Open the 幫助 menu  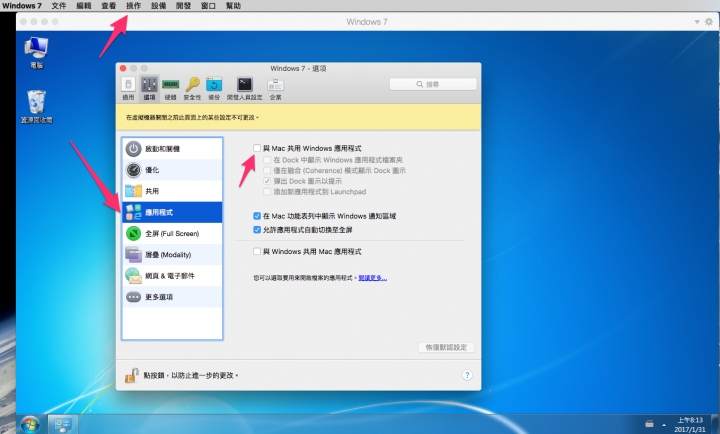[x=233, y=6]
